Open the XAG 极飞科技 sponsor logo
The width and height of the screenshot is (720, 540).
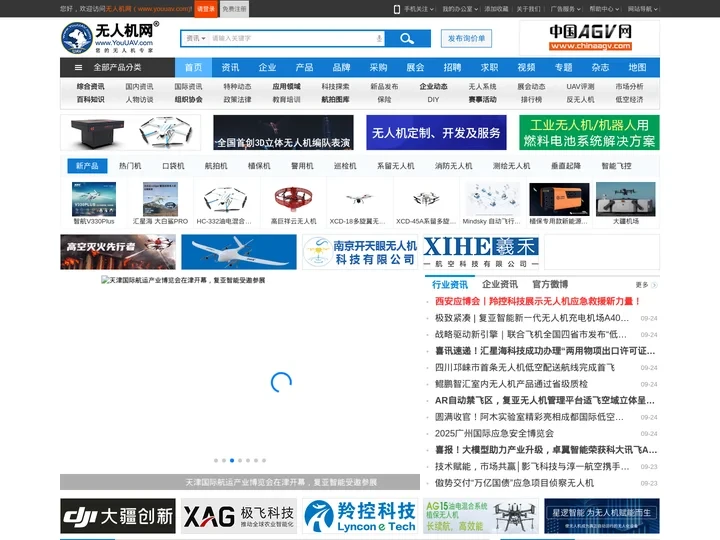point(239,516)
